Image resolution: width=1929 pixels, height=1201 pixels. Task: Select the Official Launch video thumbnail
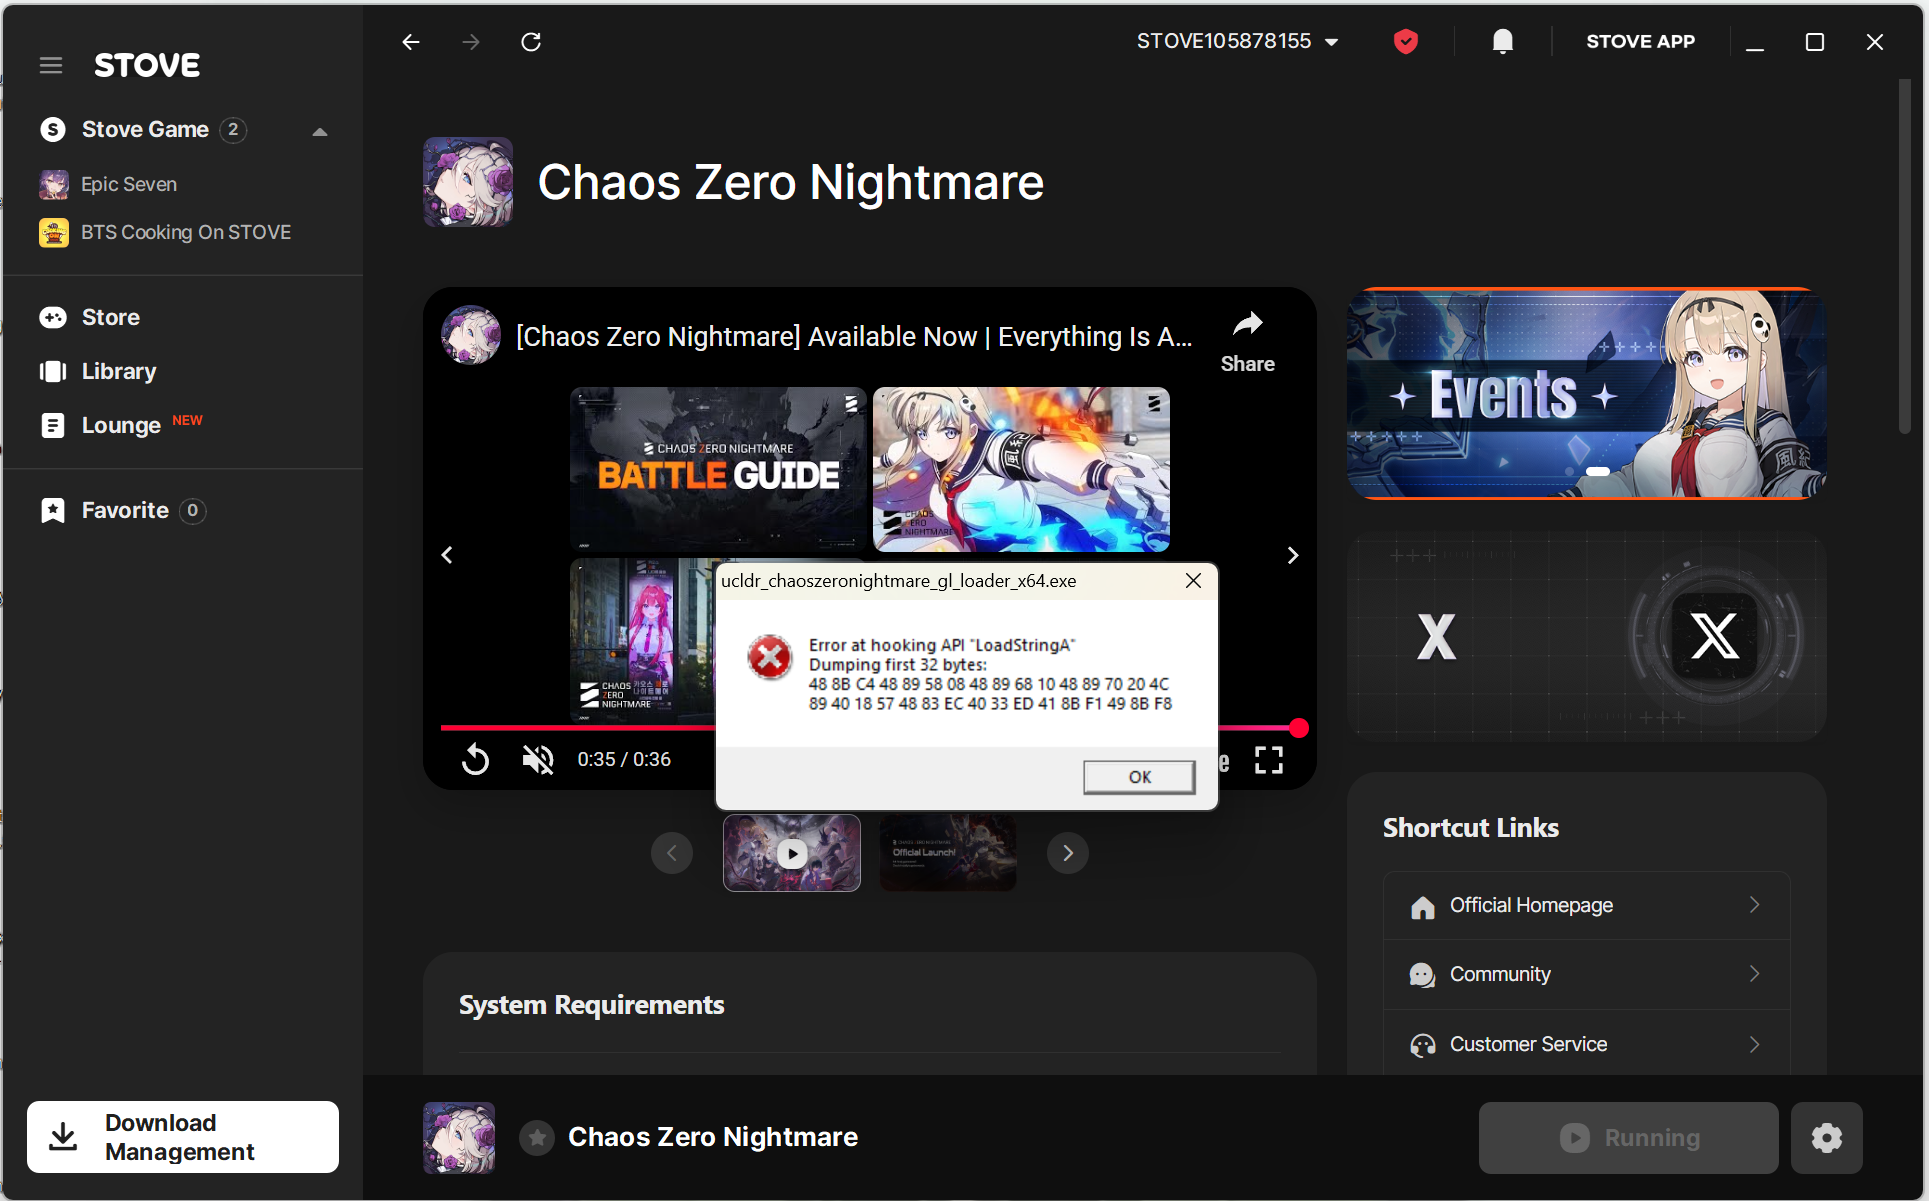[x=948, y=853]
